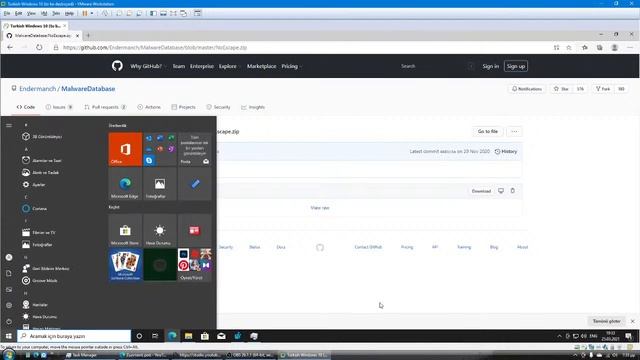Viewport: 640px width, 360px height.
Task: Star the repository
Action: [561, 89]
